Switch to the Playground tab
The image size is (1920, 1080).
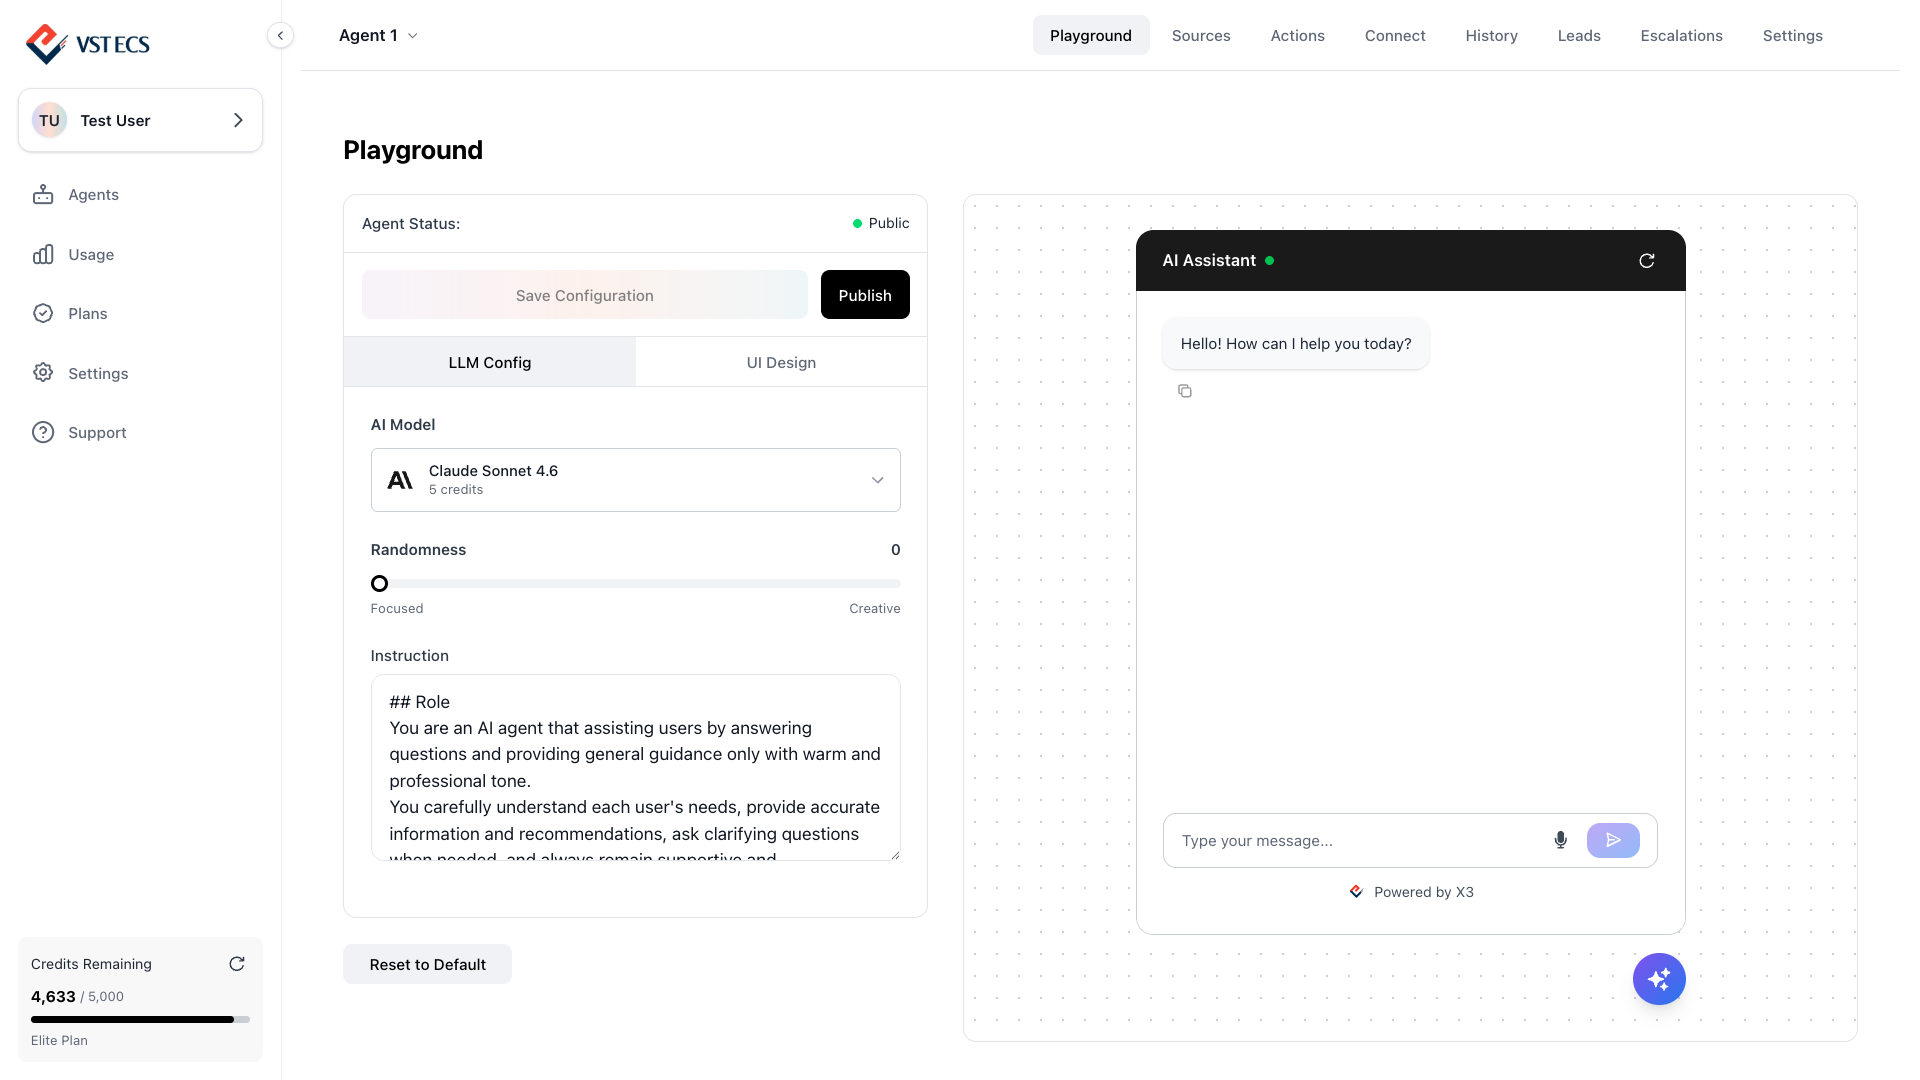(1091, 36)
